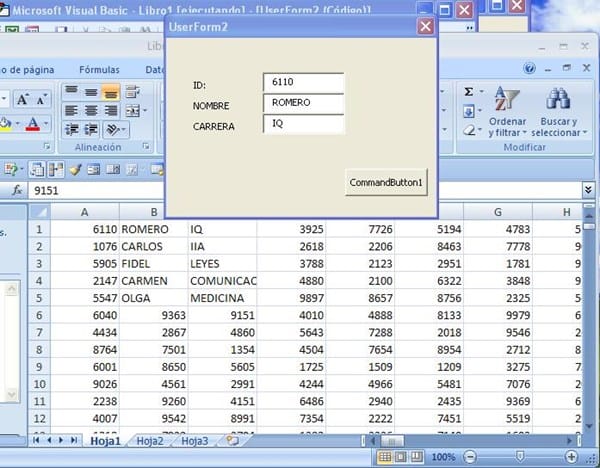600x468 pixels.
Task: Select column A header
Action: point(85,212)
